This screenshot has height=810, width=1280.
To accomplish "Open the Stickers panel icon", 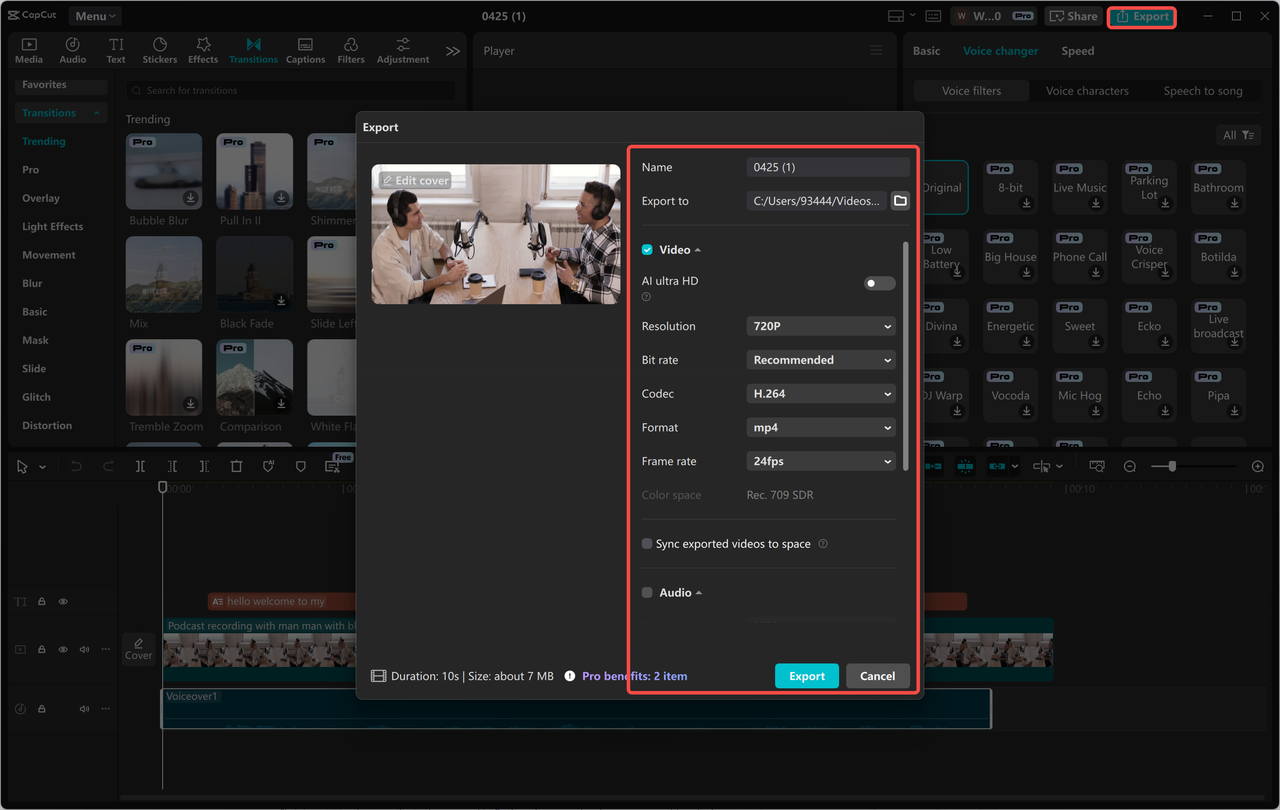I will click(160, 50).
